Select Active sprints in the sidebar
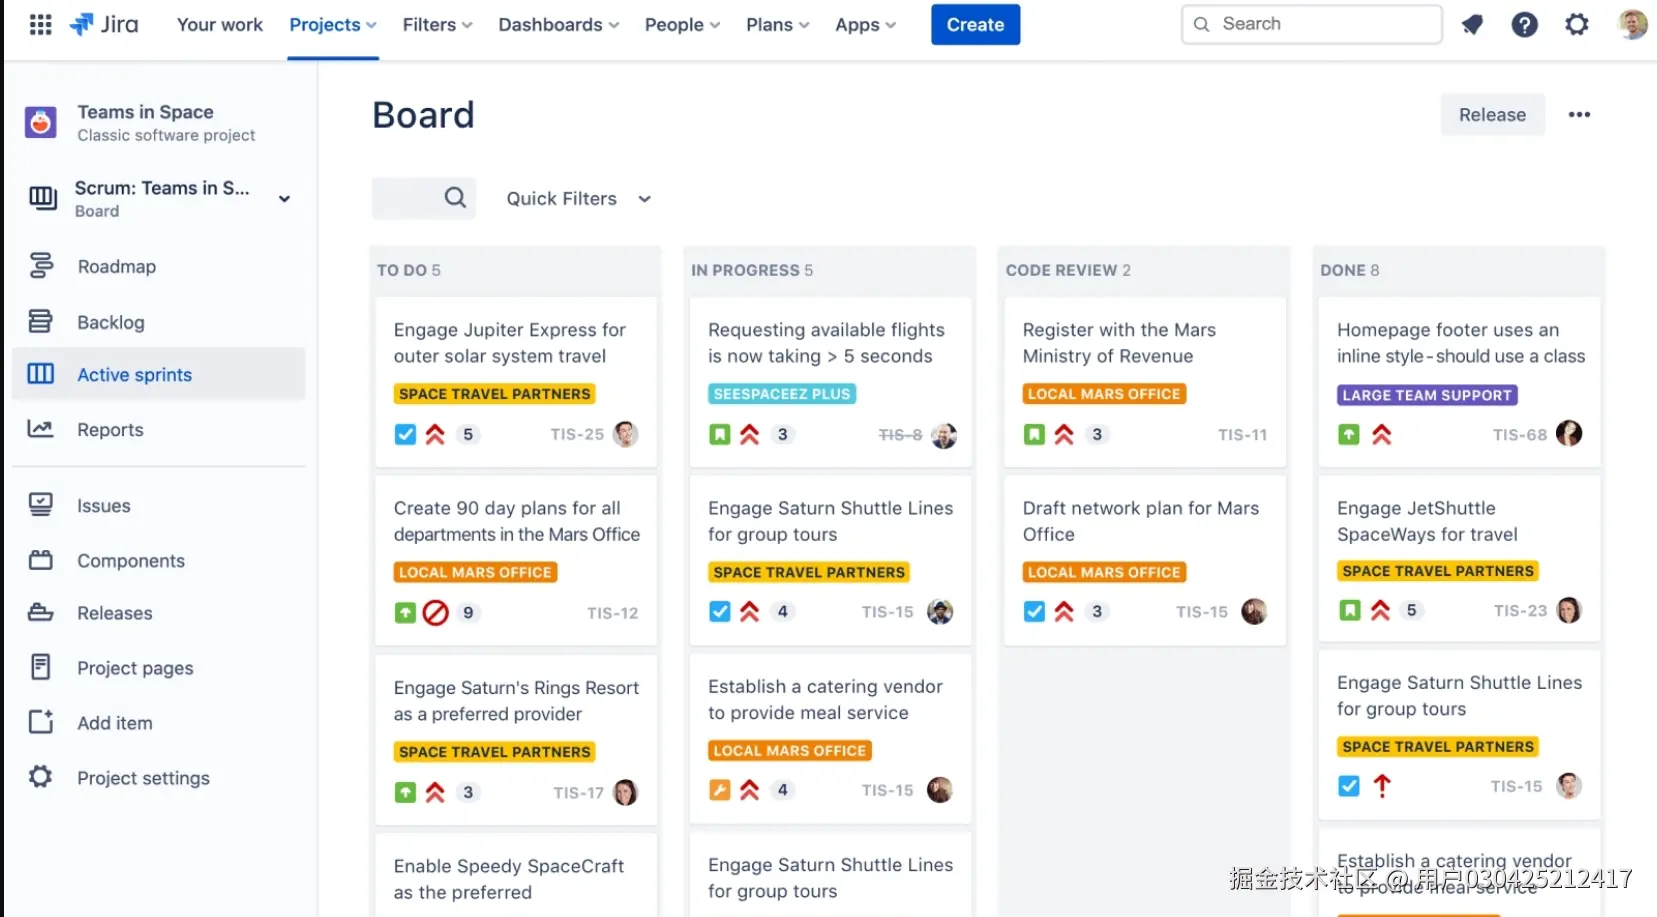Screen dimensions: 1657x917 [158, 374]
